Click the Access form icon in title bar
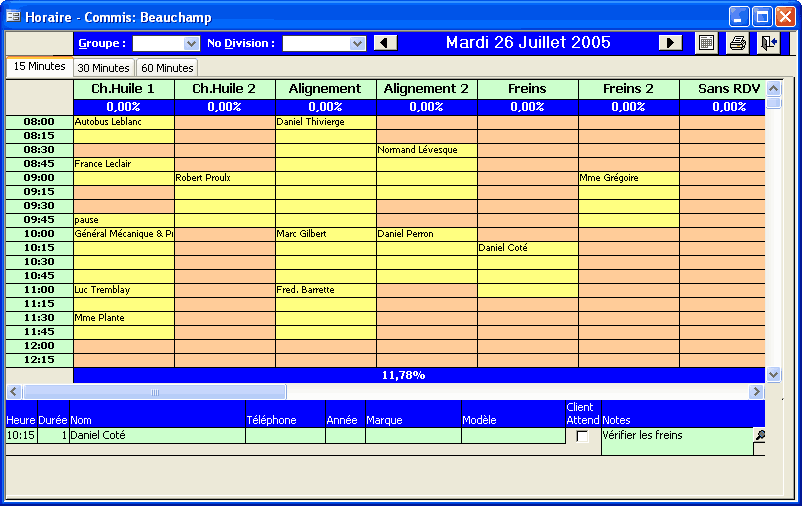 pyautogui.click(x=13, y=16)
